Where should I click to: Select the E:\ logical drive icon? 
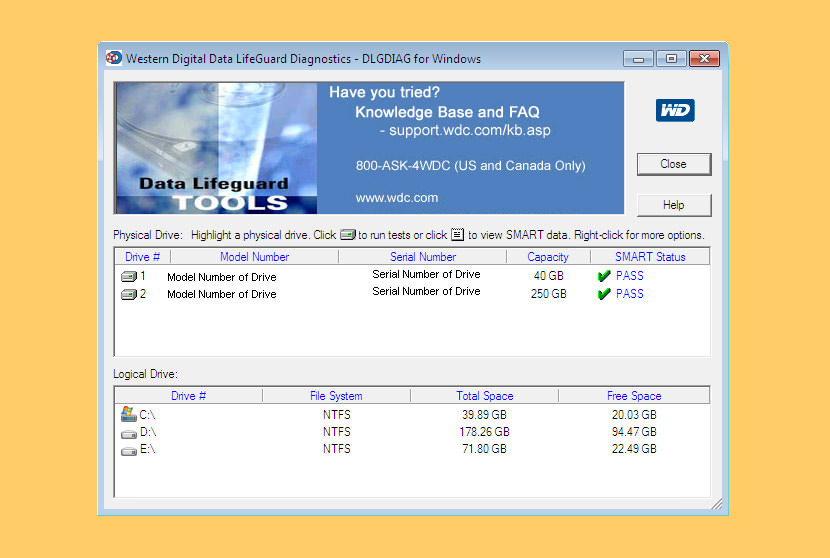point(129,451)
